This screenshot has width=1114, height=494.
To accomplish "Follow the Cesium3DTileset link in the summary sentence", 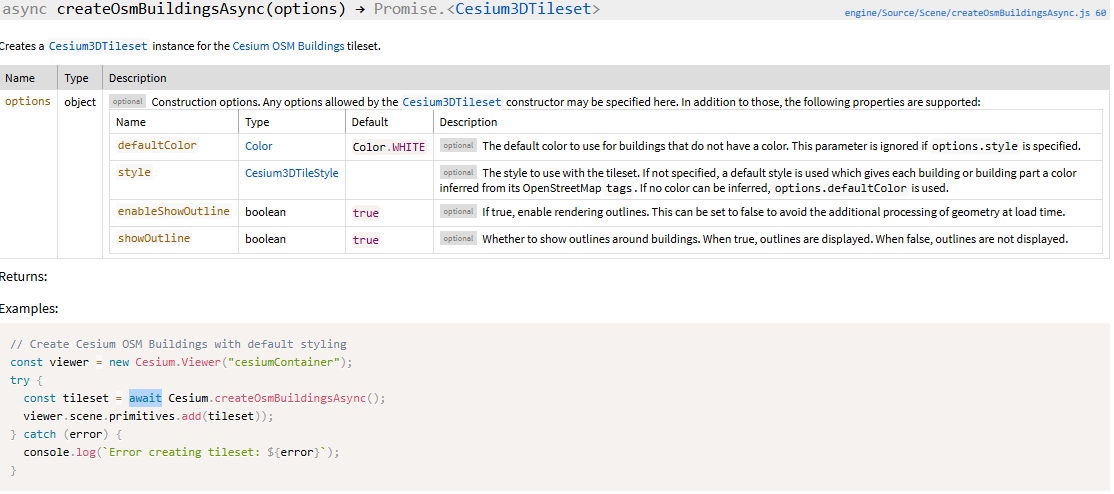I will tap(98, 46).
